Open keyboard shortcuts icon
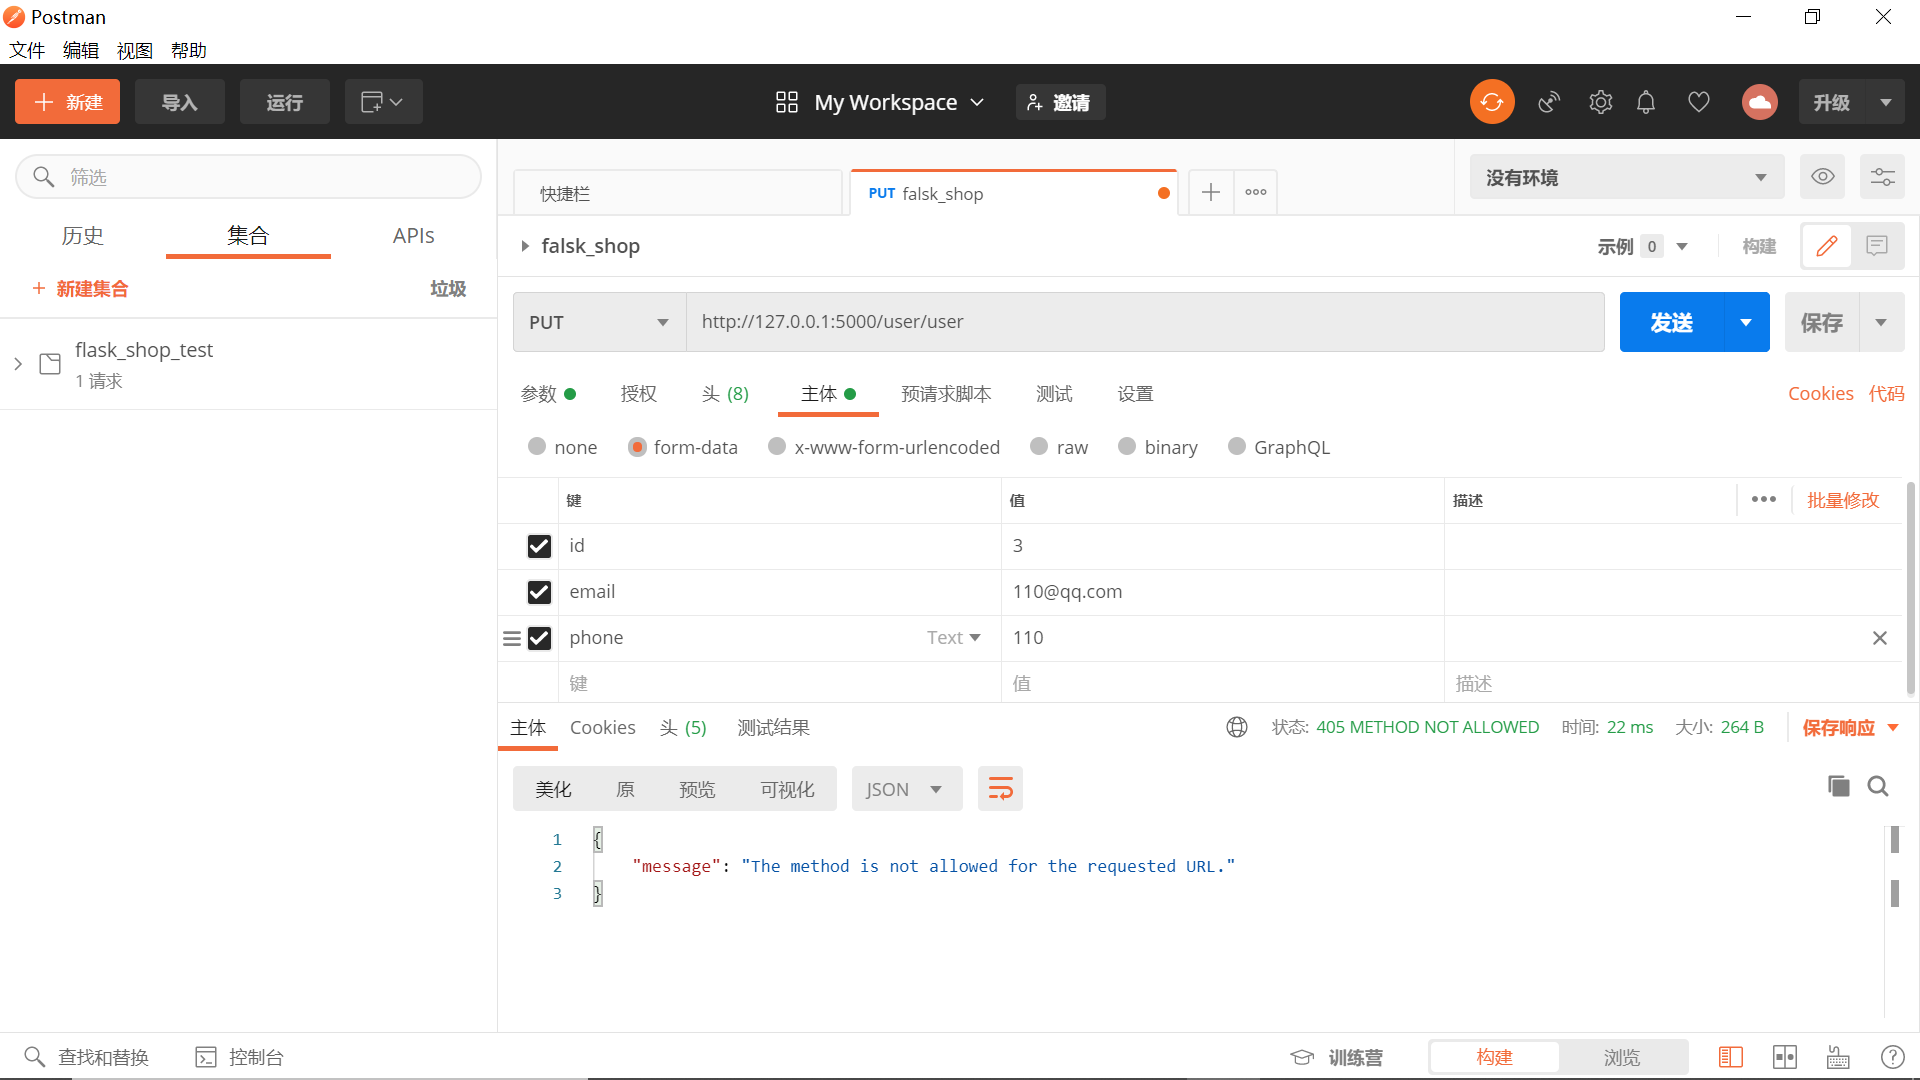 coord(1838,1057)
